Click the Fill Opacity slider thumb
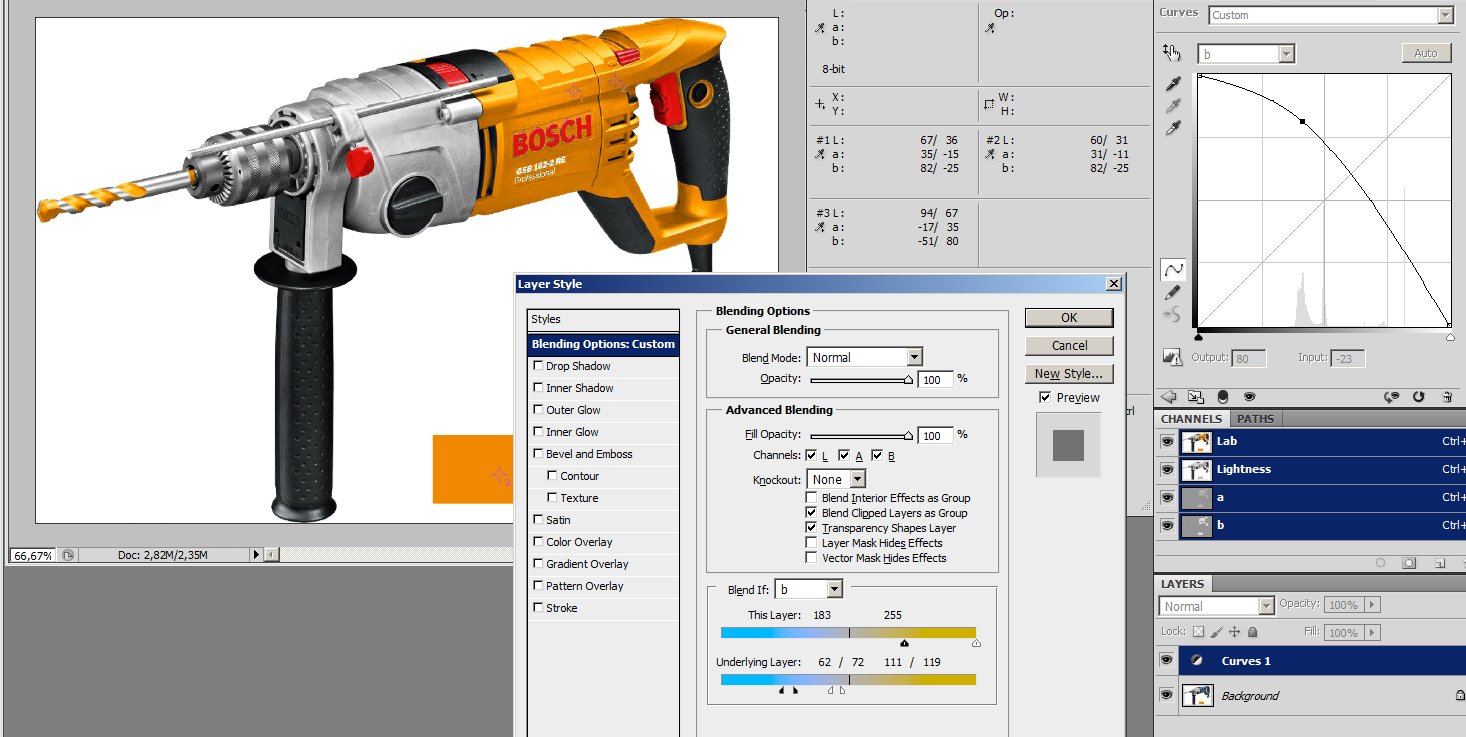This screenshot has height=737, width=1466. (x=909, y=436)
